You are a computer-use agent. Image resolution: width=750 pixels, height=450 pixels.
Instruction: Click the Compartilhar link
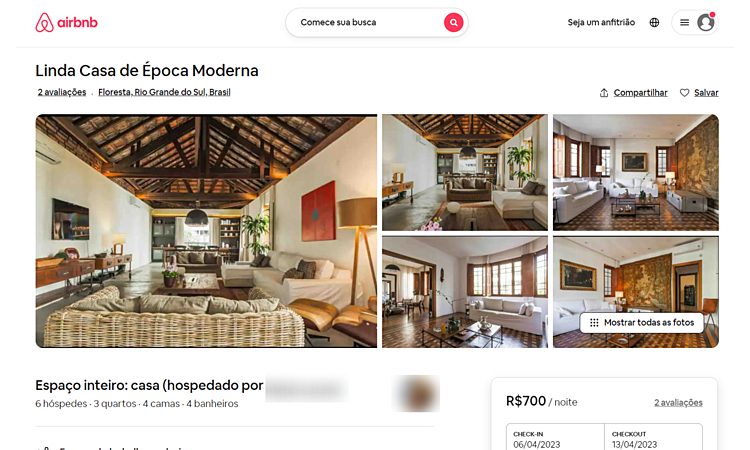click(x=640, y=93)
